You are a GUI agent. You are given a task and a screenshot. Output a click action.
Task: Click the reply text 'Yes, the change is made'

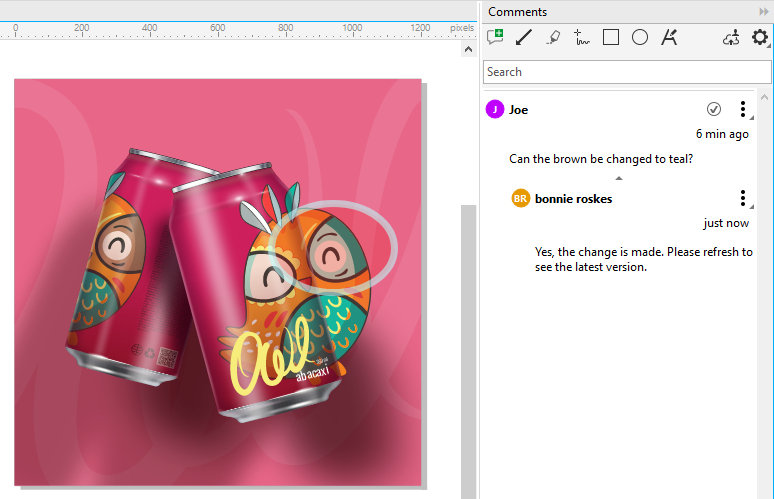coord(598,252)
